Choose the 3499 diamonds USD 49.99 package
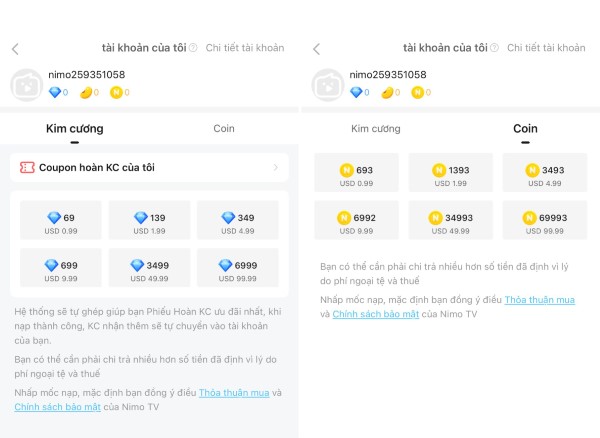Screen dimensions: 600x438 click(x=150, y=270)
